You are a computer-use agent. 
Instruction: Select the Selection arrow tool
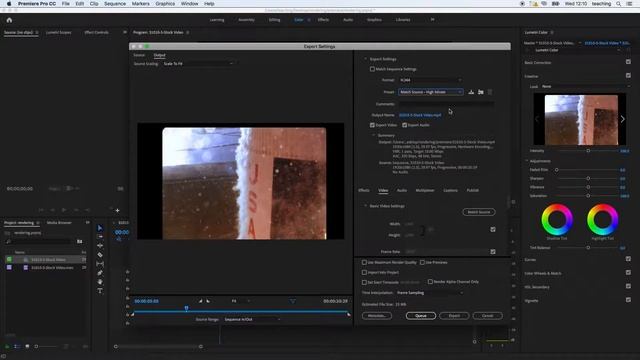[x=100, y=228]
